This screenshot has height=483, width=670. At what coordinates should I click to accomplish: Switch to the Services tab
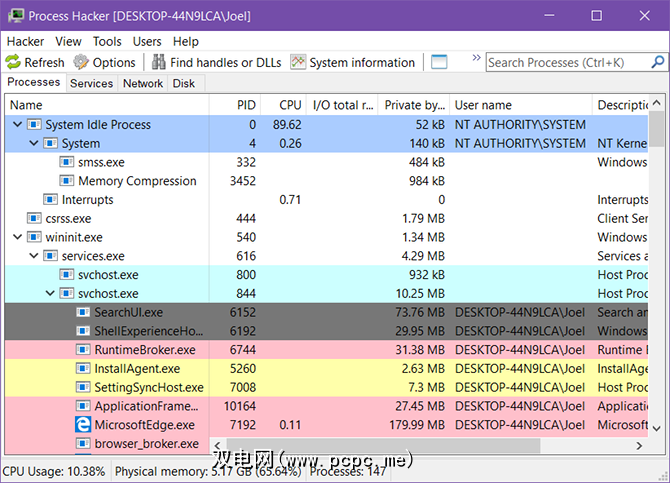(x=91, y=83)
